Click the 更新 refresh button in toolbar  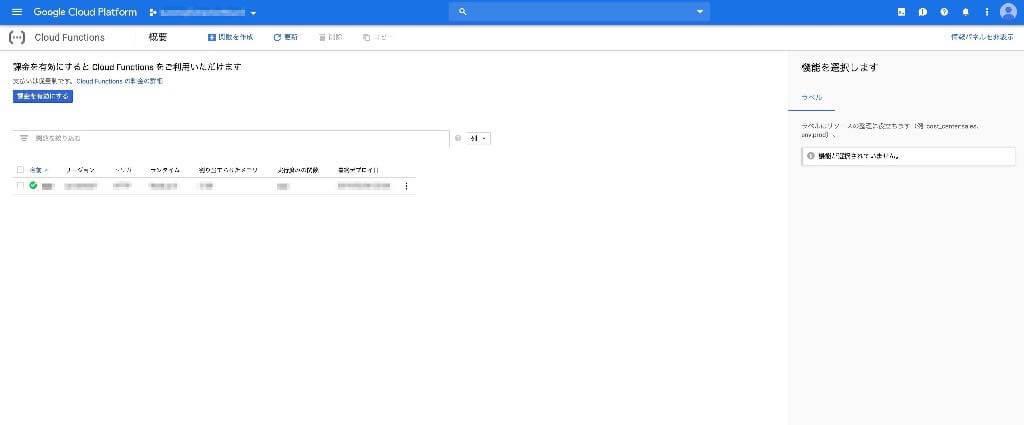(285, 37)
